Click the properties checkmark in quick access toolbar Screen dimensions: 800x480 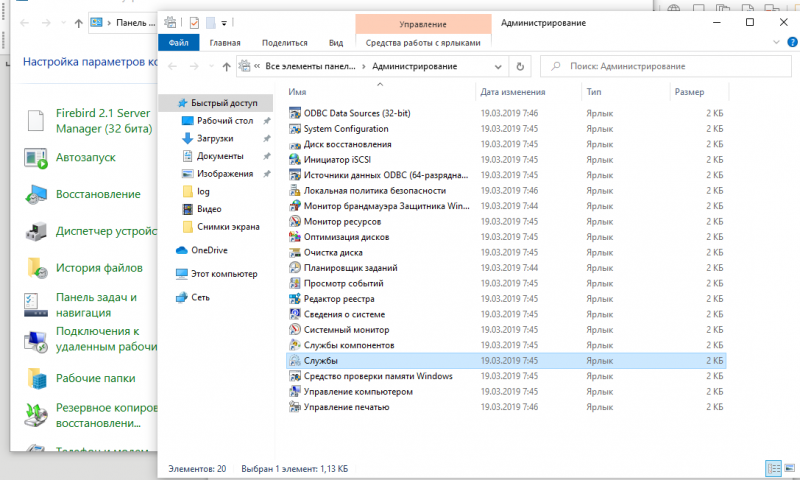tap(194, 22)
